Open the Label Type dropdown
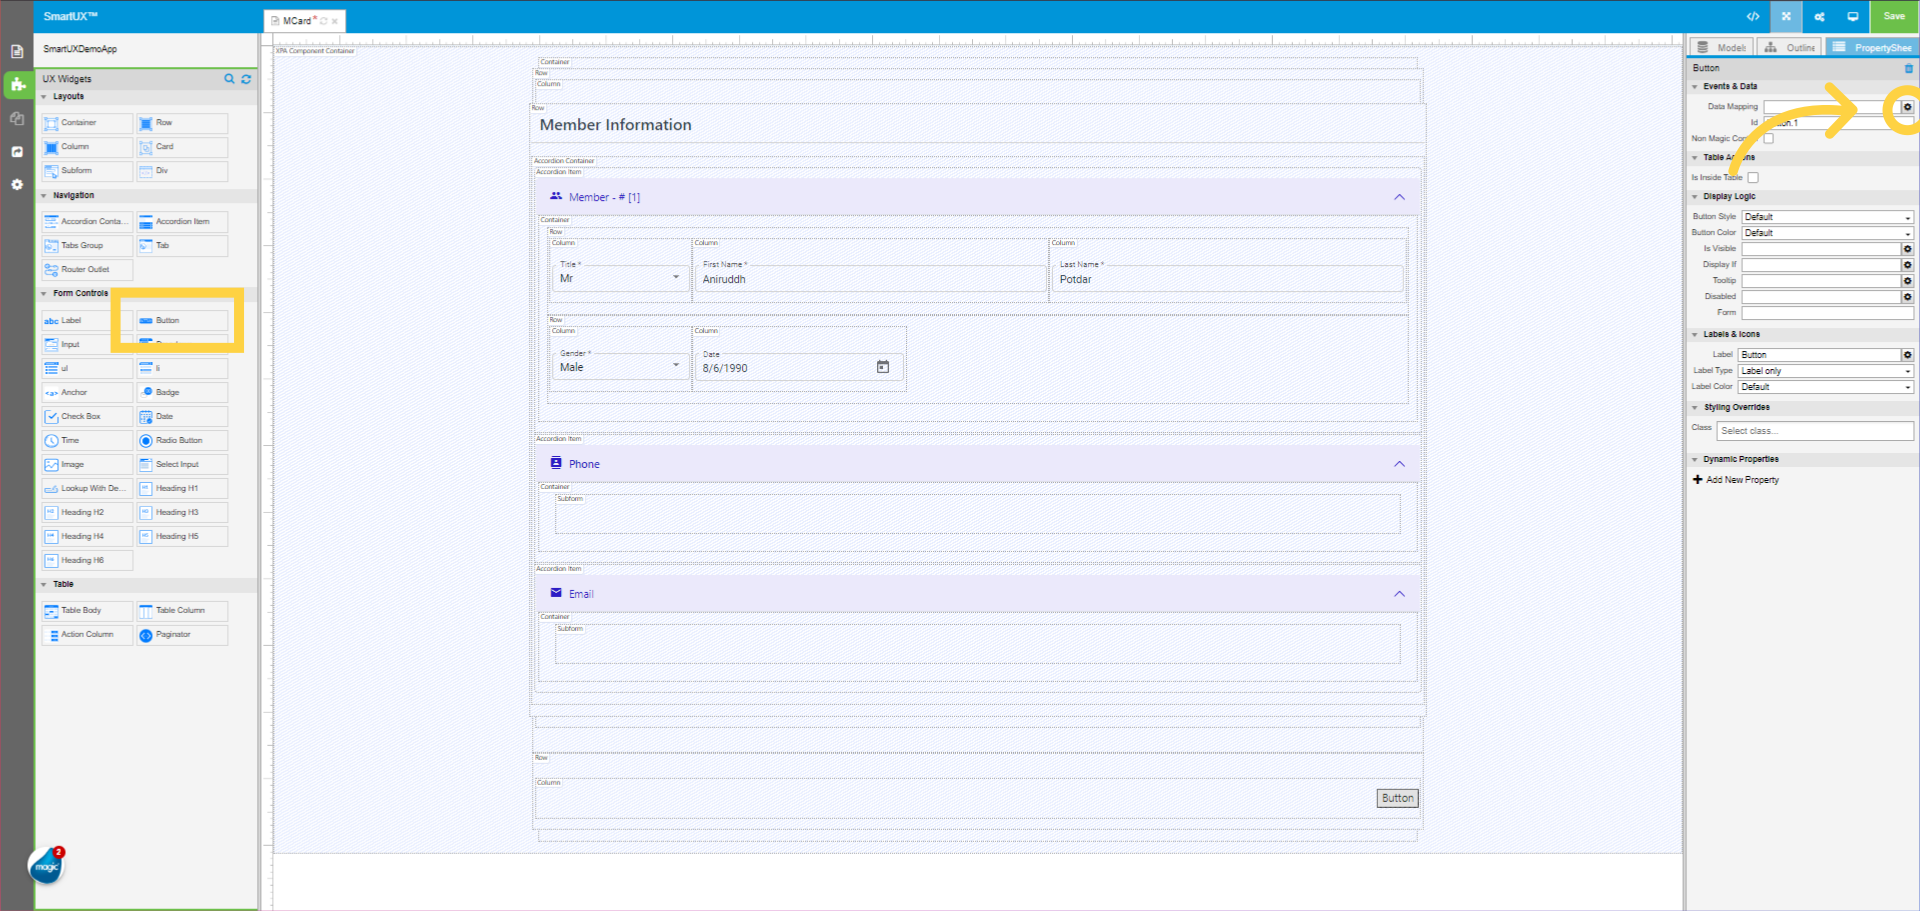1920x911 pixels. 1824,370
